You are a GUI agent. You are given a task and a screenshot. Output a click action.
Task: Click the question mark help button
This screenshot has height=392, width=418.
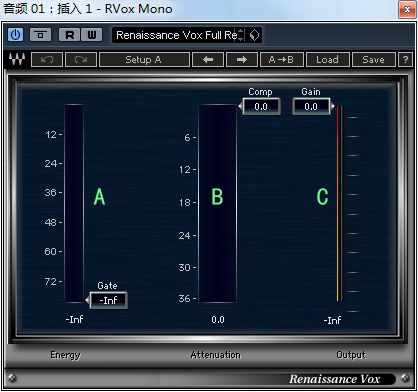pyautogui.click(x=405, y=60)
